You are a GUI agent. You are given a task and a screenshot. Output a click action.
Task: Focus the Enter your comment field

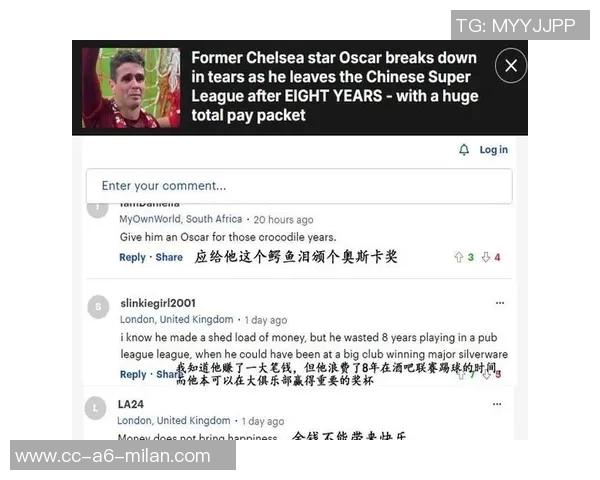pos(299,186)
